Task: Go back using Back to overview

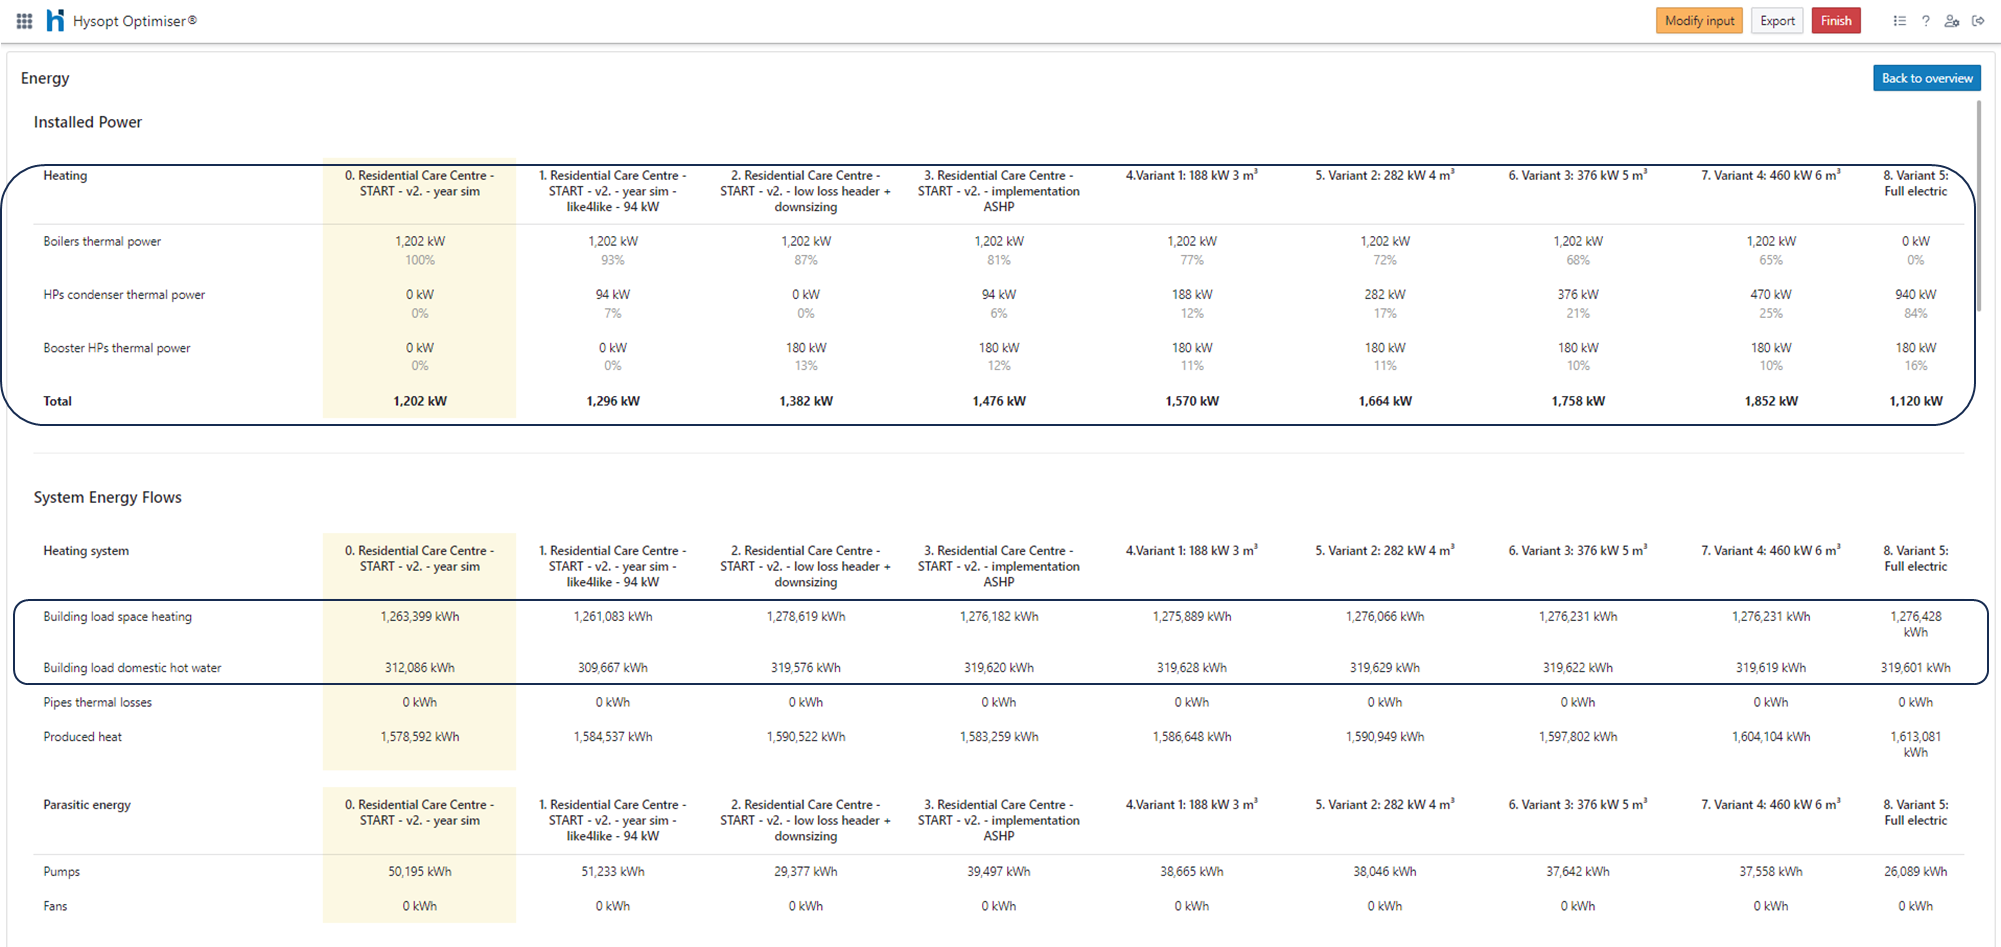Action: pyautogui.click(x=1926, y=78)
